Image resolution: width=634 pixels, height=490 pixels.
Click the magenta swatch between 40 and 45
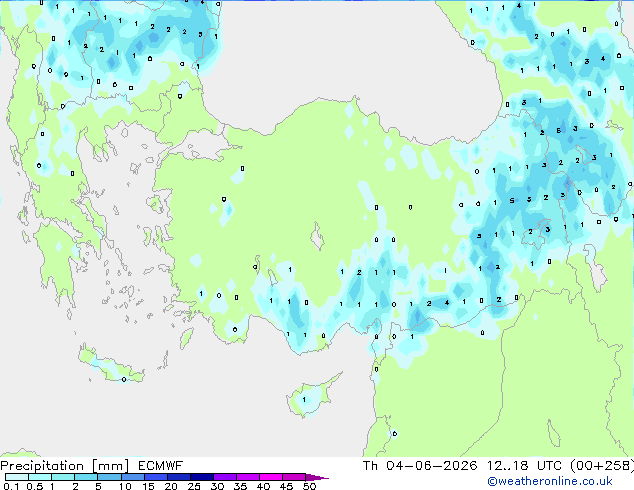coord(271,477)
